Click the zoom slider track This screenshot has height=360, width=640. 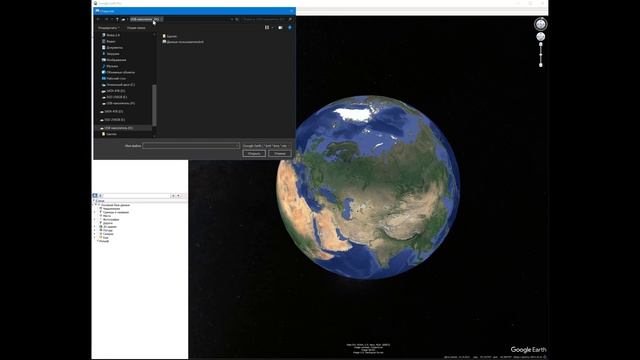coord(541,54)
